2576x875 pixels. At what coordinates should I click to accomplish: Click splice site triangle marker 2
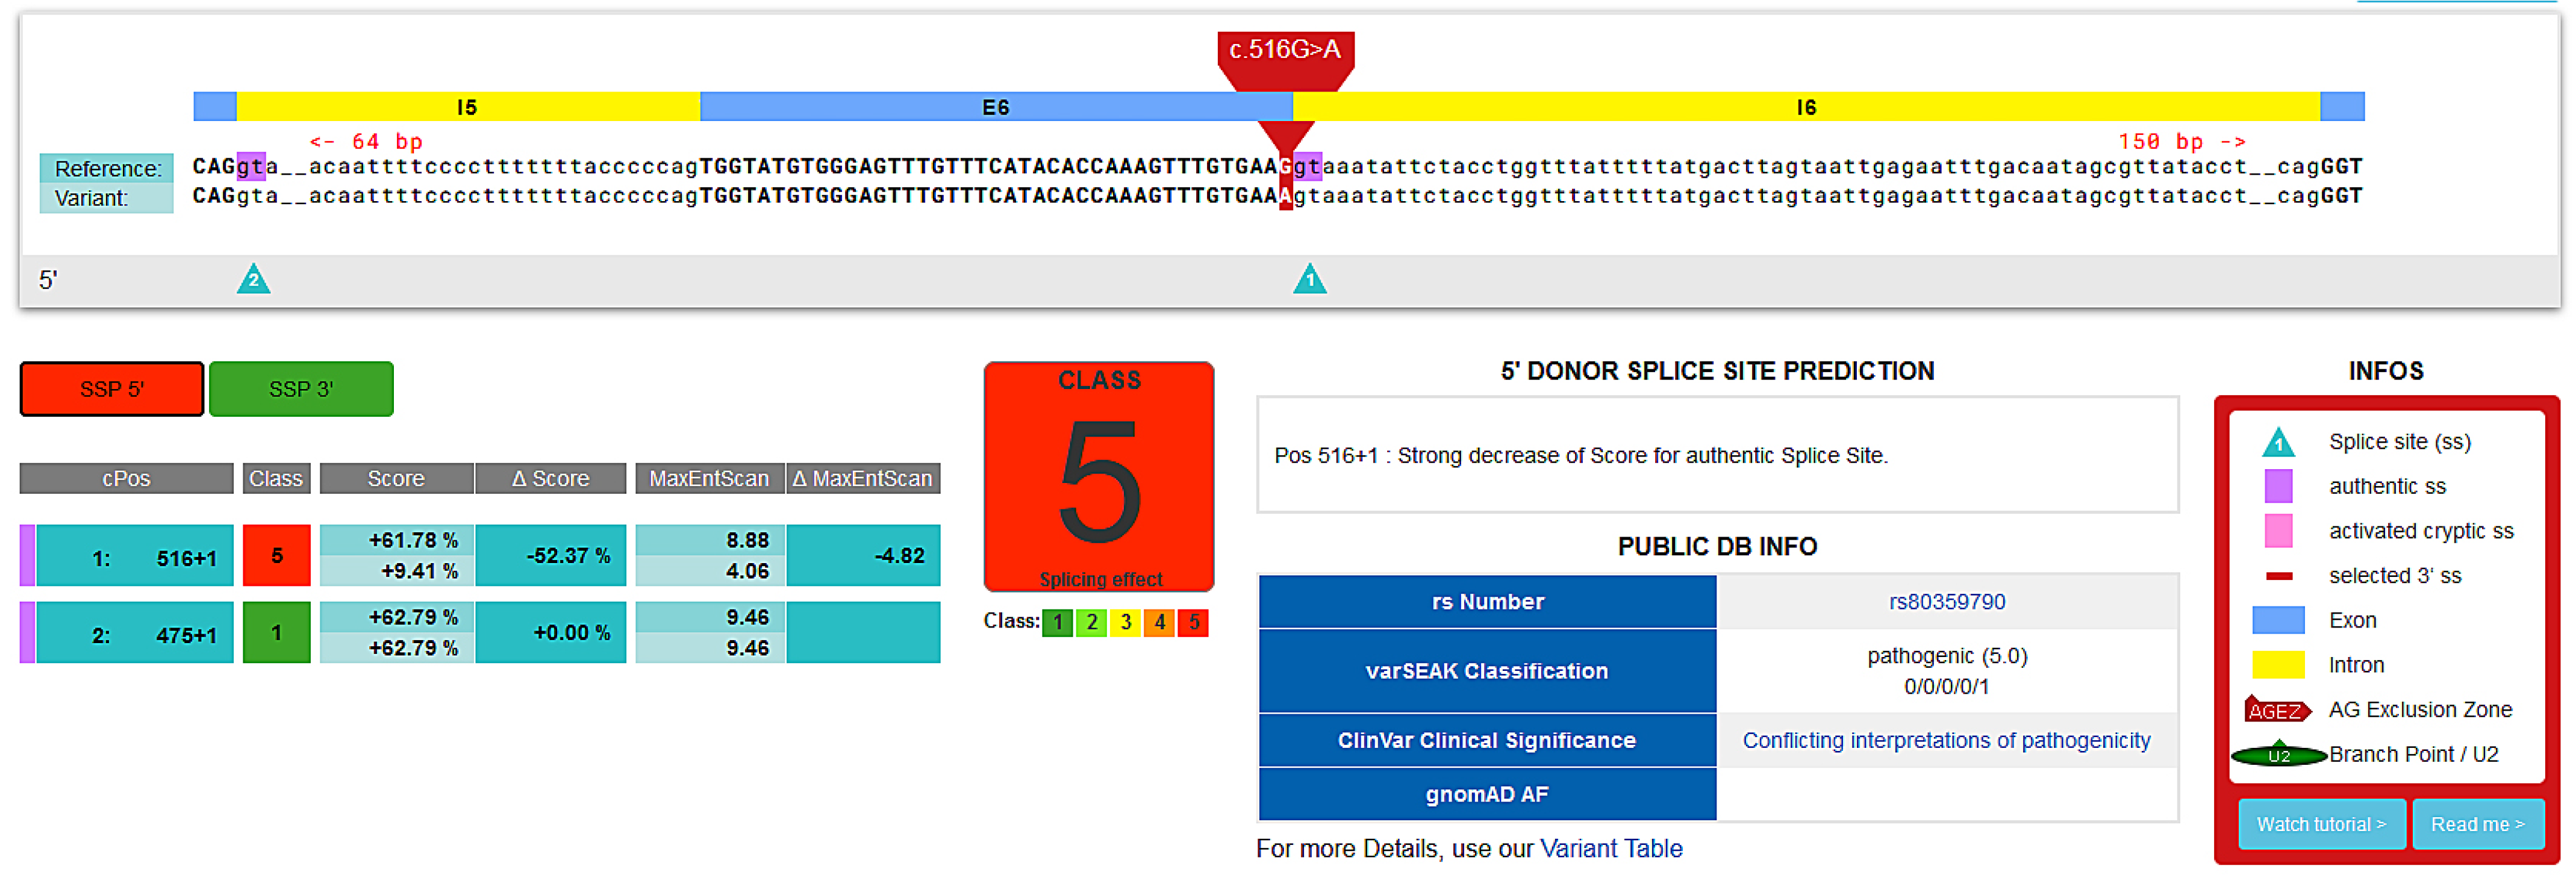click(x=253, y=280)
